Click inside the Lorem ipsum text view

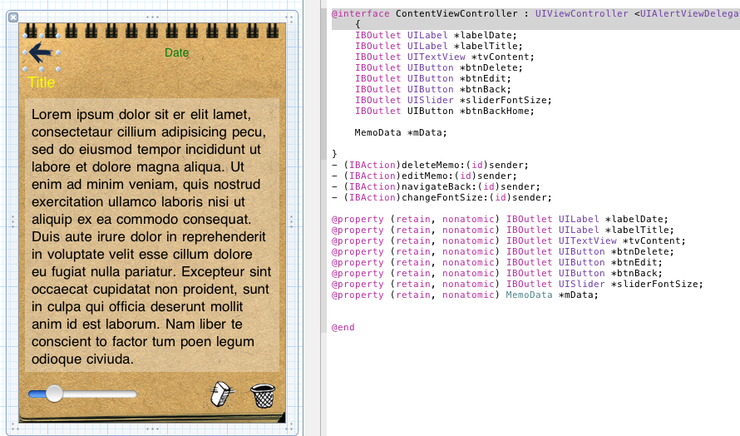click(x=152, y=236)
